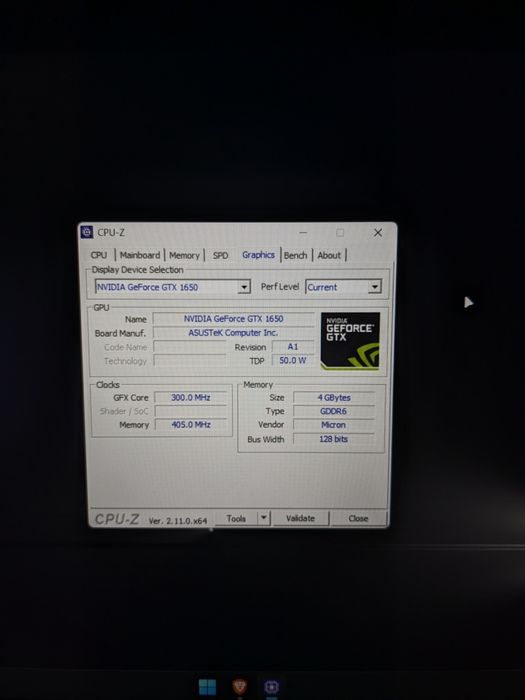Click the version text Ver. 2.11.0.x64
Viewport: 525px width, 700px height.
point(178,521)
